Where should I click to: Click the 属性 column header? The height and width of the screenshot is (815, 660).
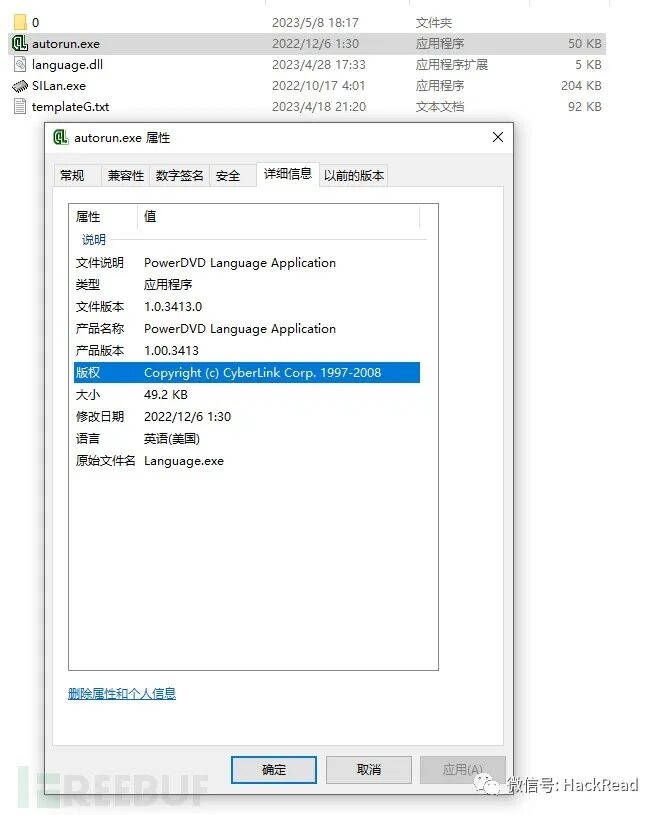(104, 217)
